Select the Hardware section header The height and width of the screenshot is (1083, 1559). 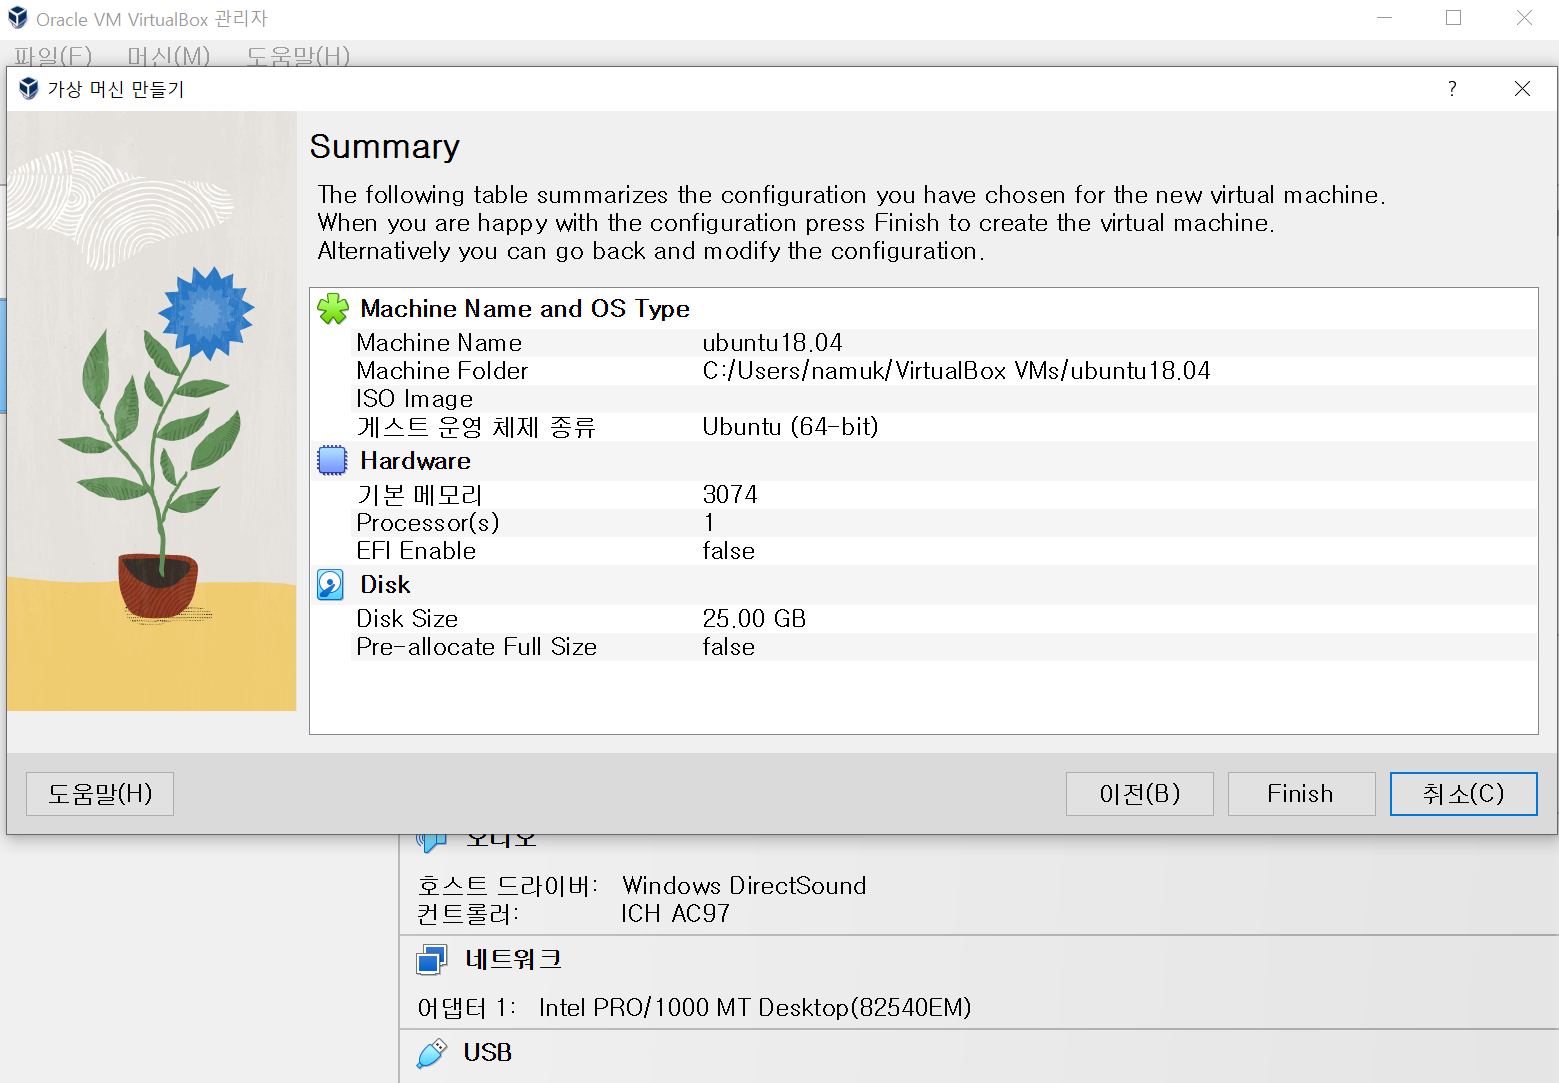click(x=415, y=461)
